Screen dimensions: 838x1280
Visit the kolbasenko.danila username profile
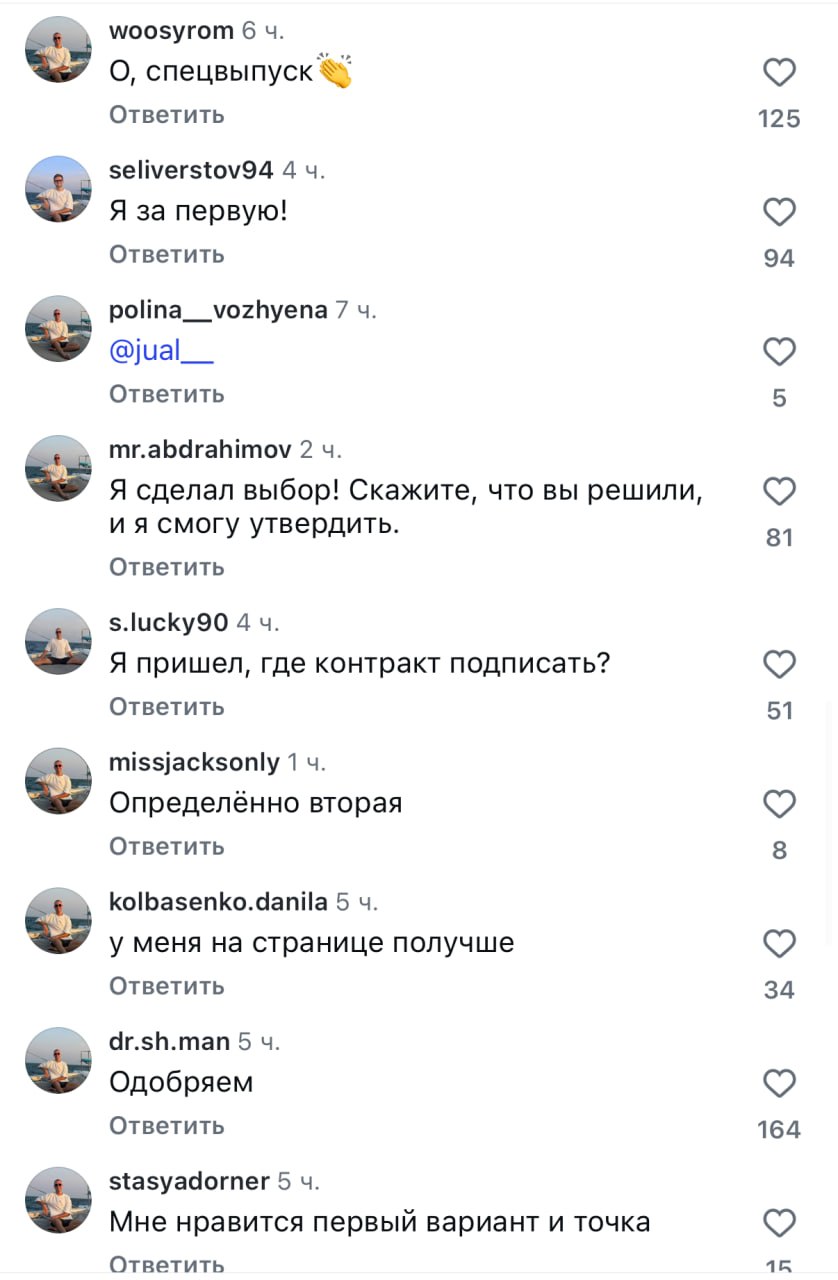pyautogui.click(x=218, y=902)
